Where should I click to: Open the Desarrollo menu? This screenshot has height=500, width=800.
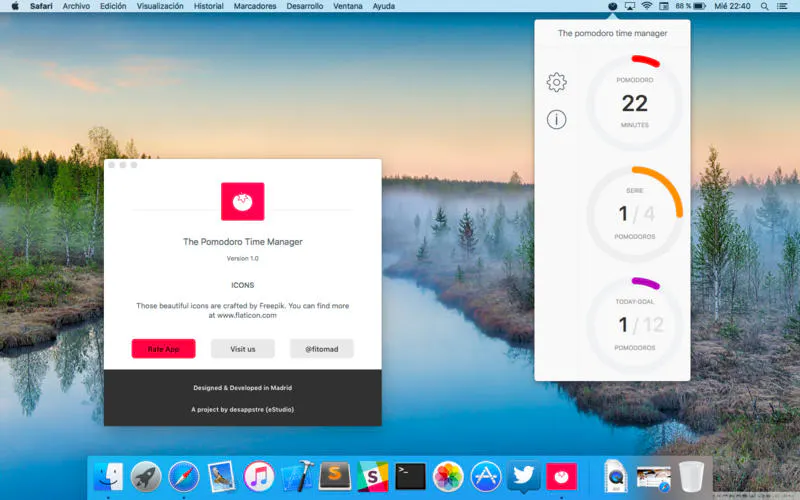[x=305, y=6]
